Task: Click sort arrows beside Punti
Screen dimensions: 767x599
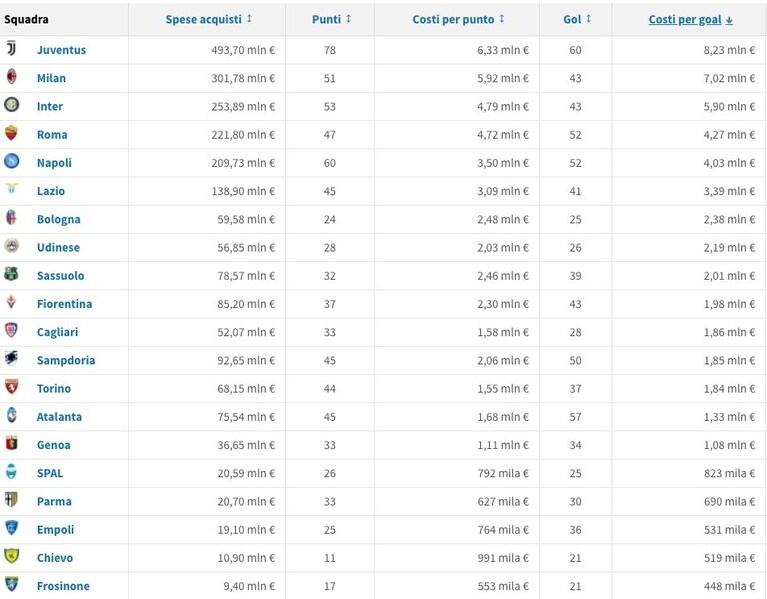Action: click(x=349, y=19)
